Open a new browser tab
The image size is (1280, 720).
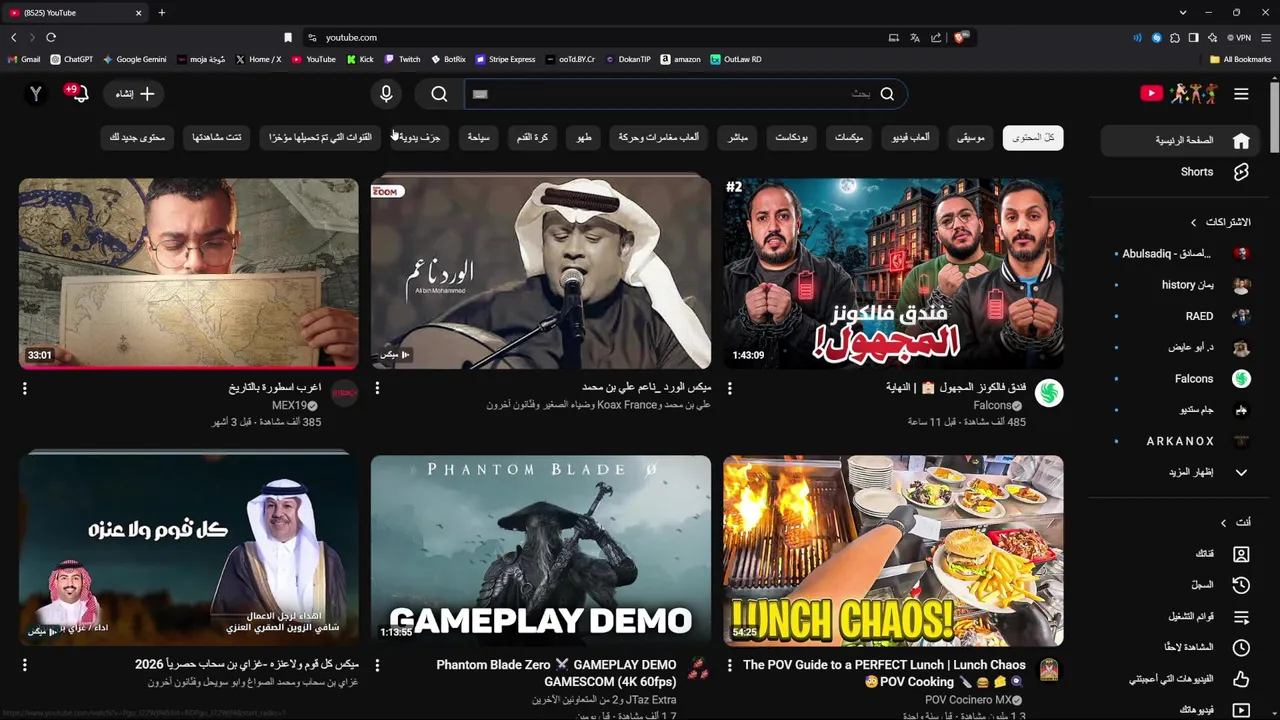161,13
